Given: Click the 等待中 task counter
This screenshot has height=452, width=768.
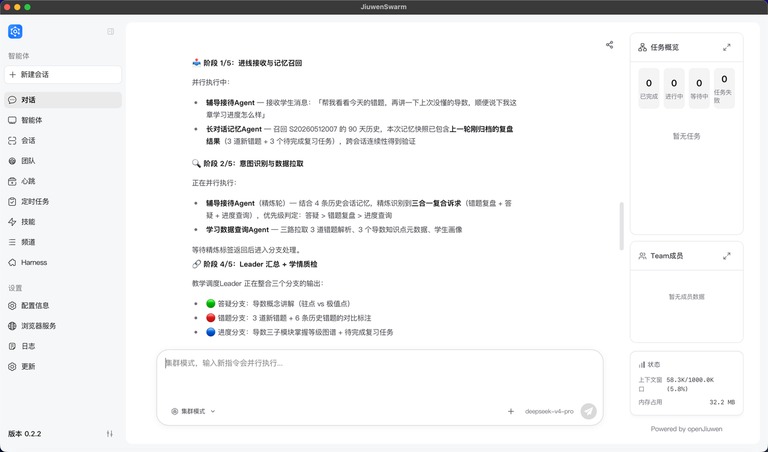Looking at the screenshot, I should pos(699,89).
